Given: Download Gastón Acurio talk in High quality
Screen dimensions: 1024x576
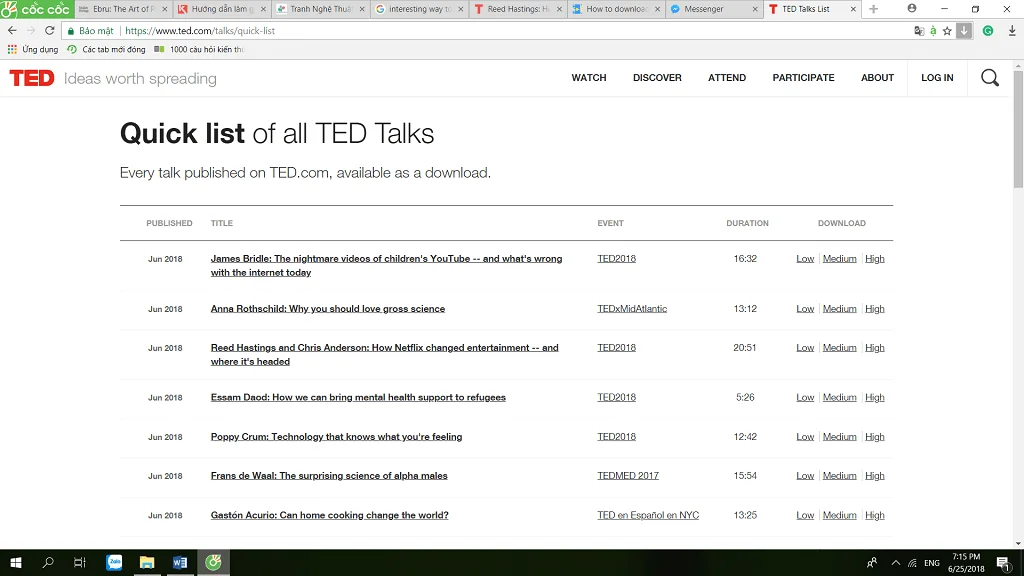Looking at the screenshot, I should pos(874,515).
